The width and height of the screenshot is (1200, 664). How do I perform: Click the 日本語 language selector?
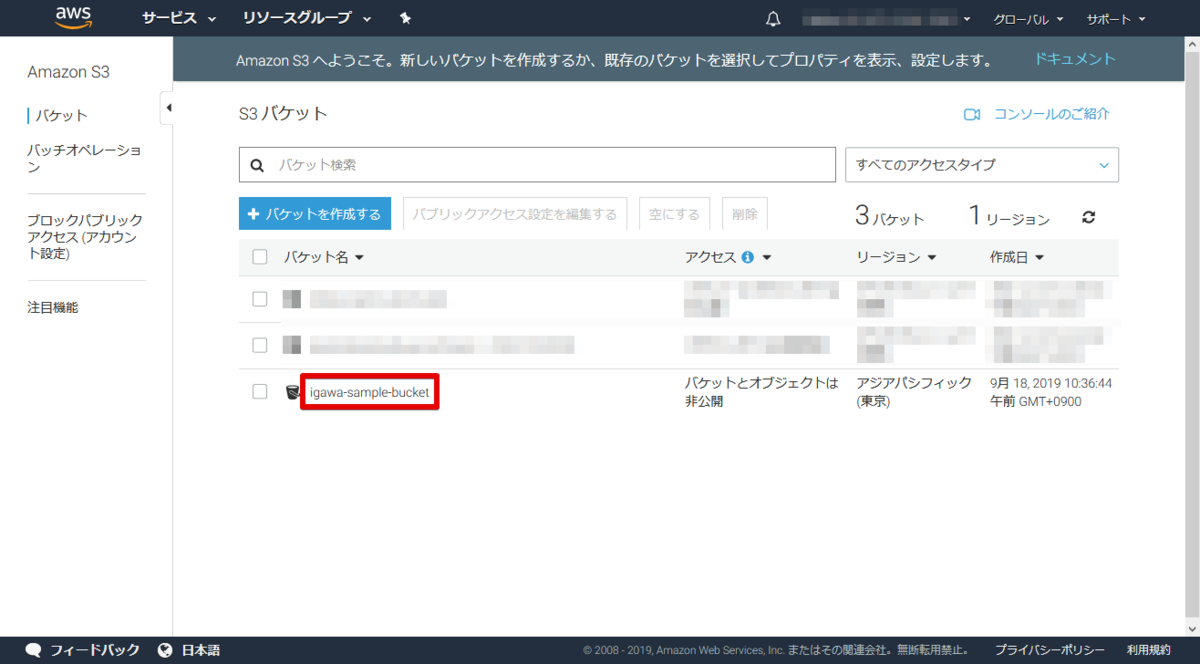click(x=201, y=650)
